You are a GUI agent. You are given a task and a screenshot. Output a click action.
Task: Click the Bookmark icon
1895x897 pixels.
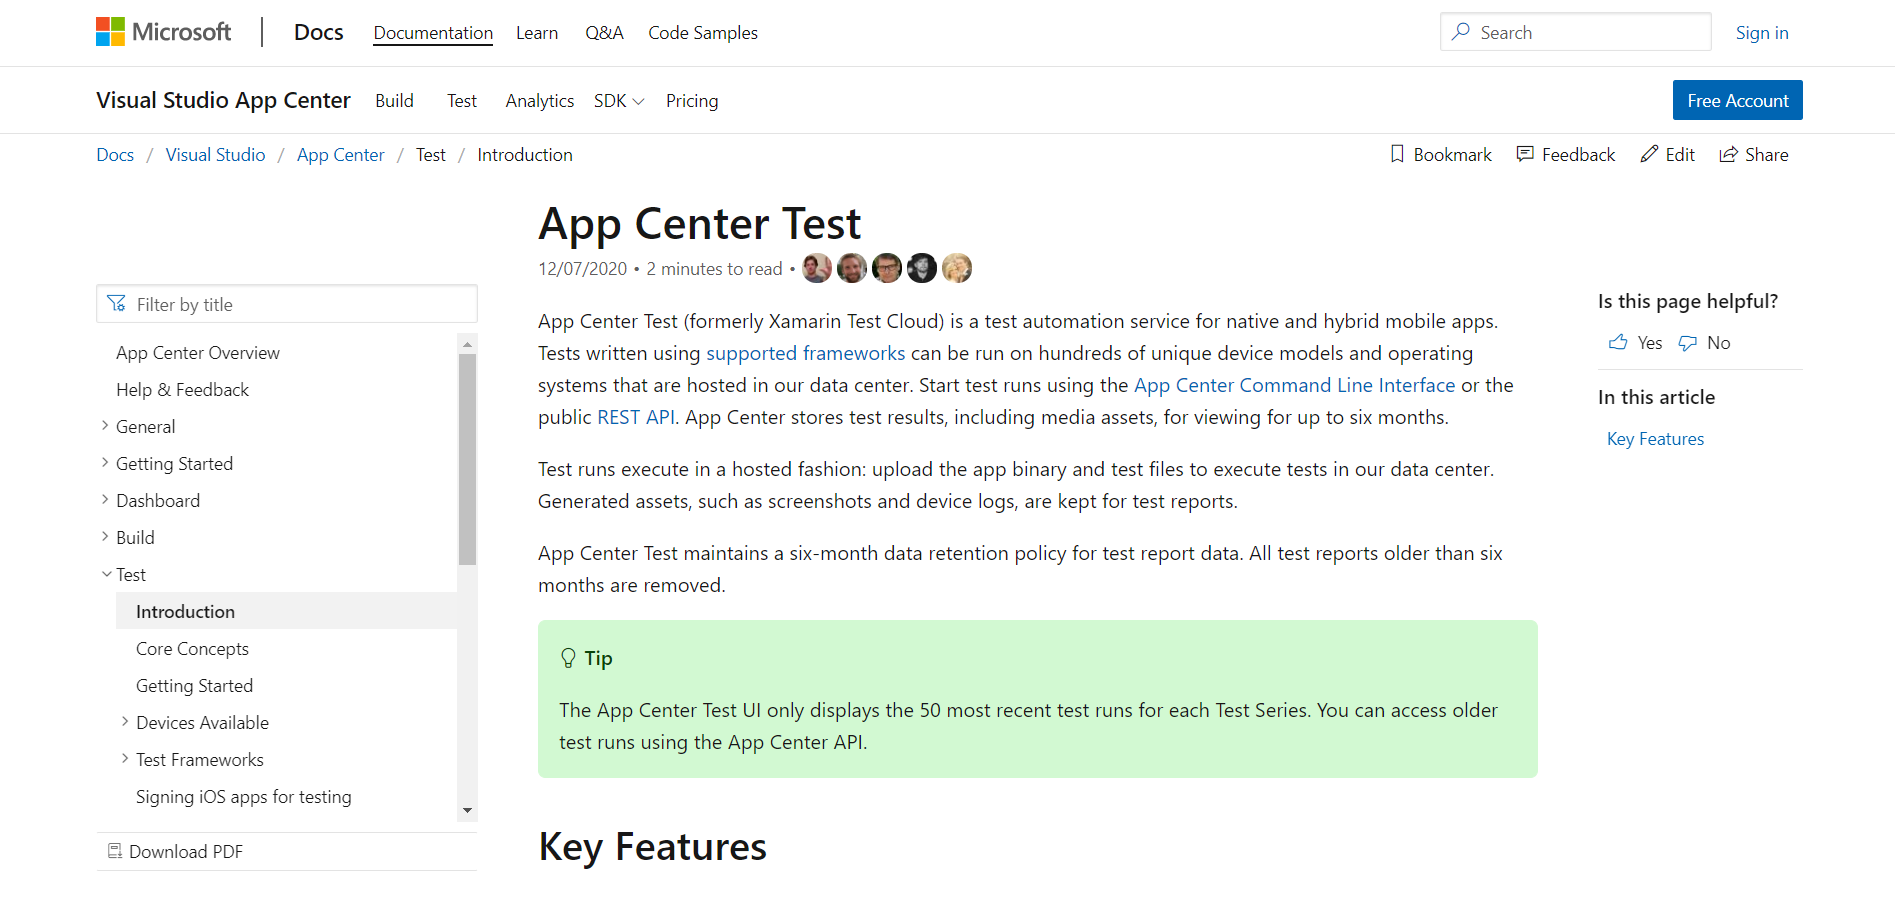click(1397, 154)
